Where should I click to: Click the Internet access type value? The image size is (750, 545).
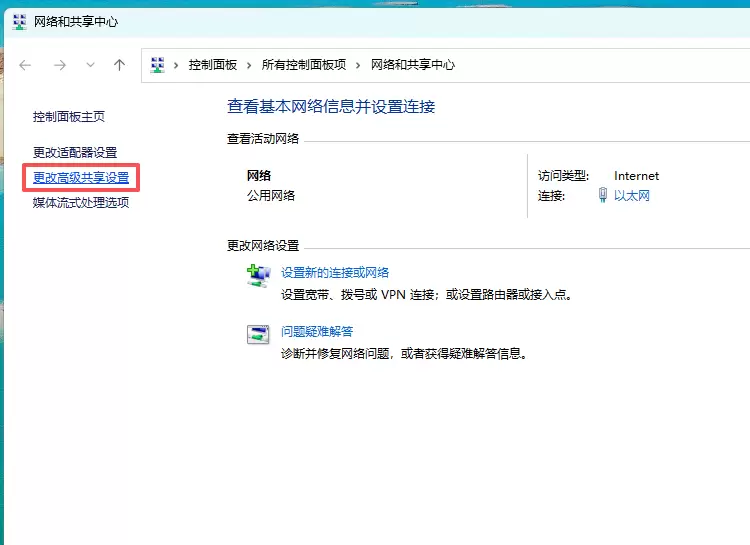click(636, 176)
